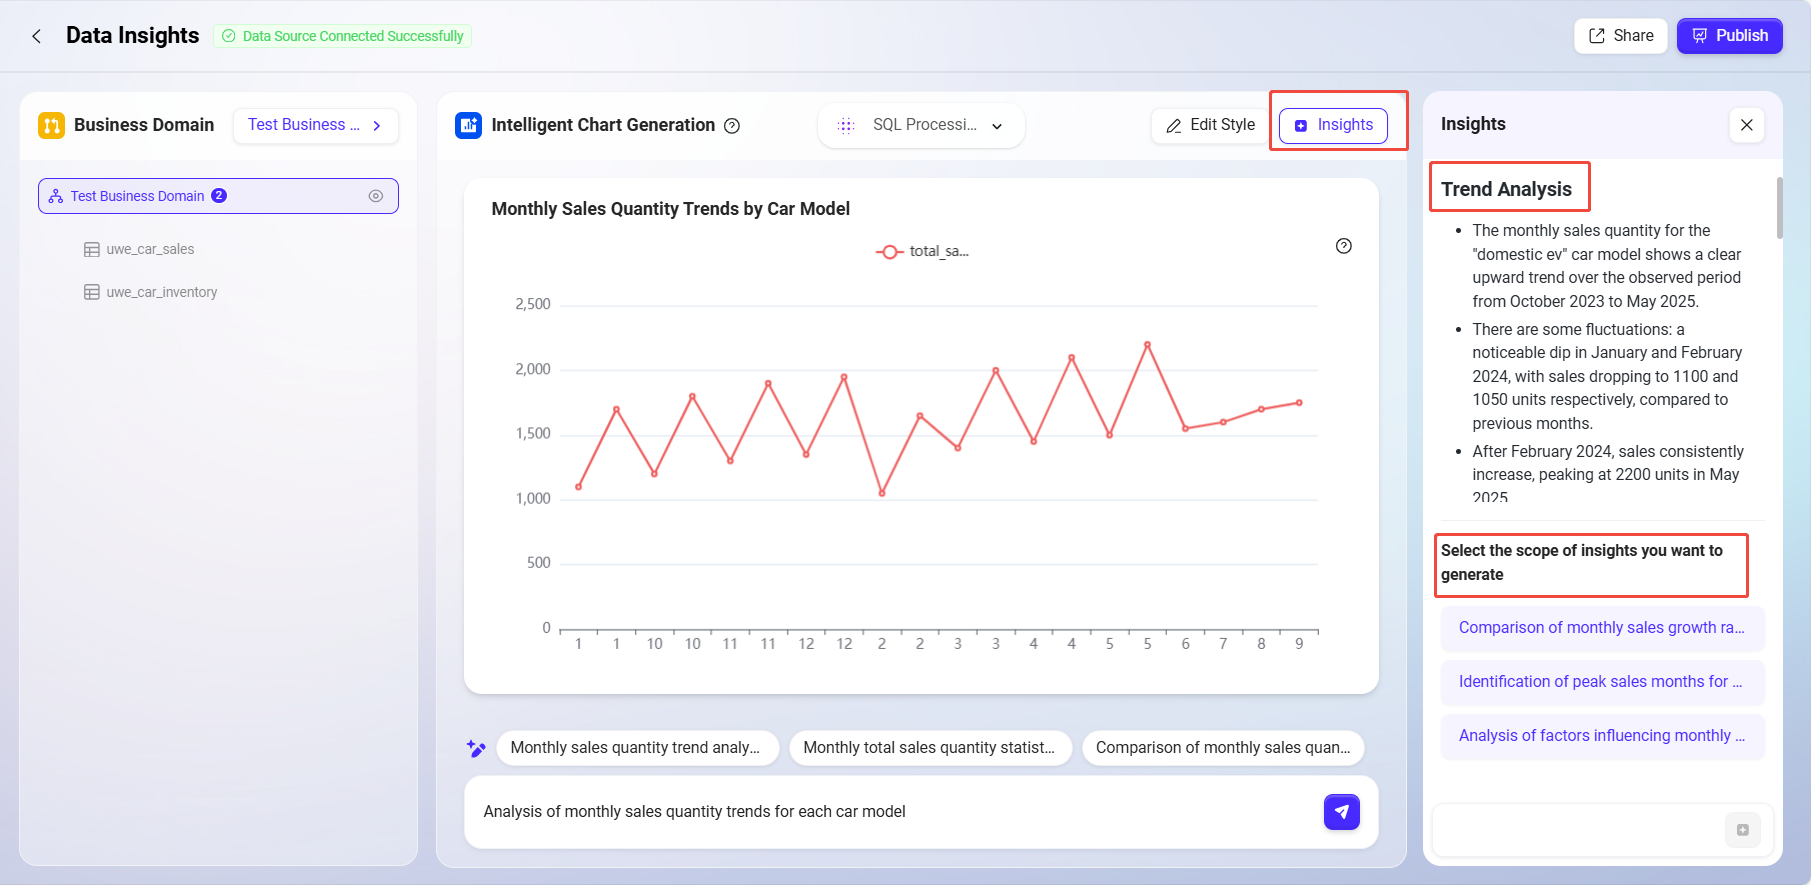
Task: Select the uwe_car_inventory table
Action: pyautogui.click(x=161, y=292)
